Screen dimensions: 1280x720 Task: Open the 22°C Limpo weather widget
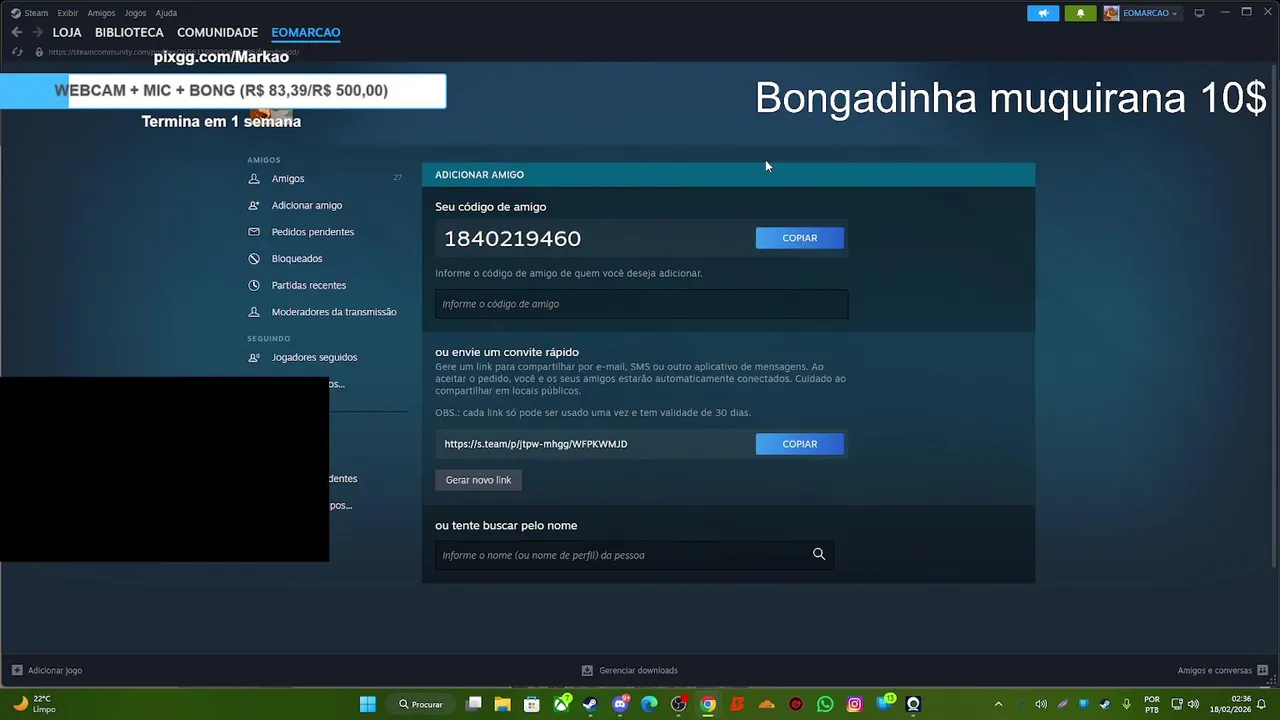tap(33, 704)
